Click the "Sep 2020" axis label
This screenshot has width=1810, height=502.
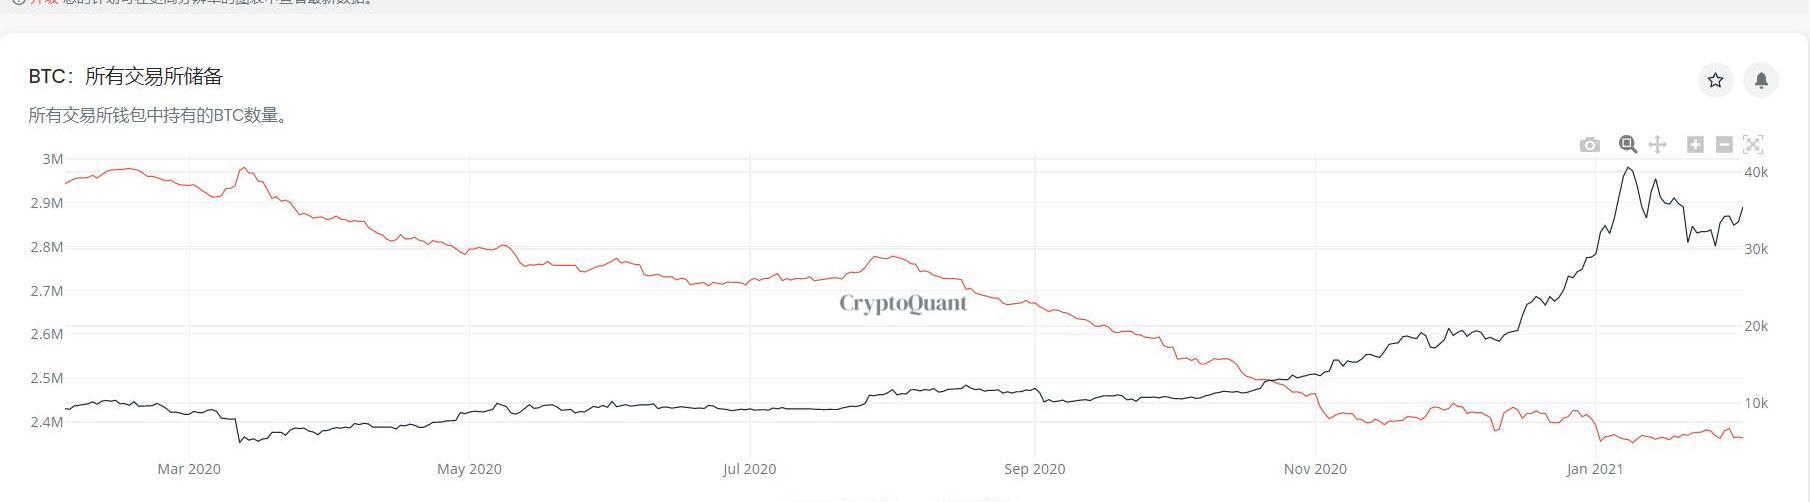click(1034, 469)
